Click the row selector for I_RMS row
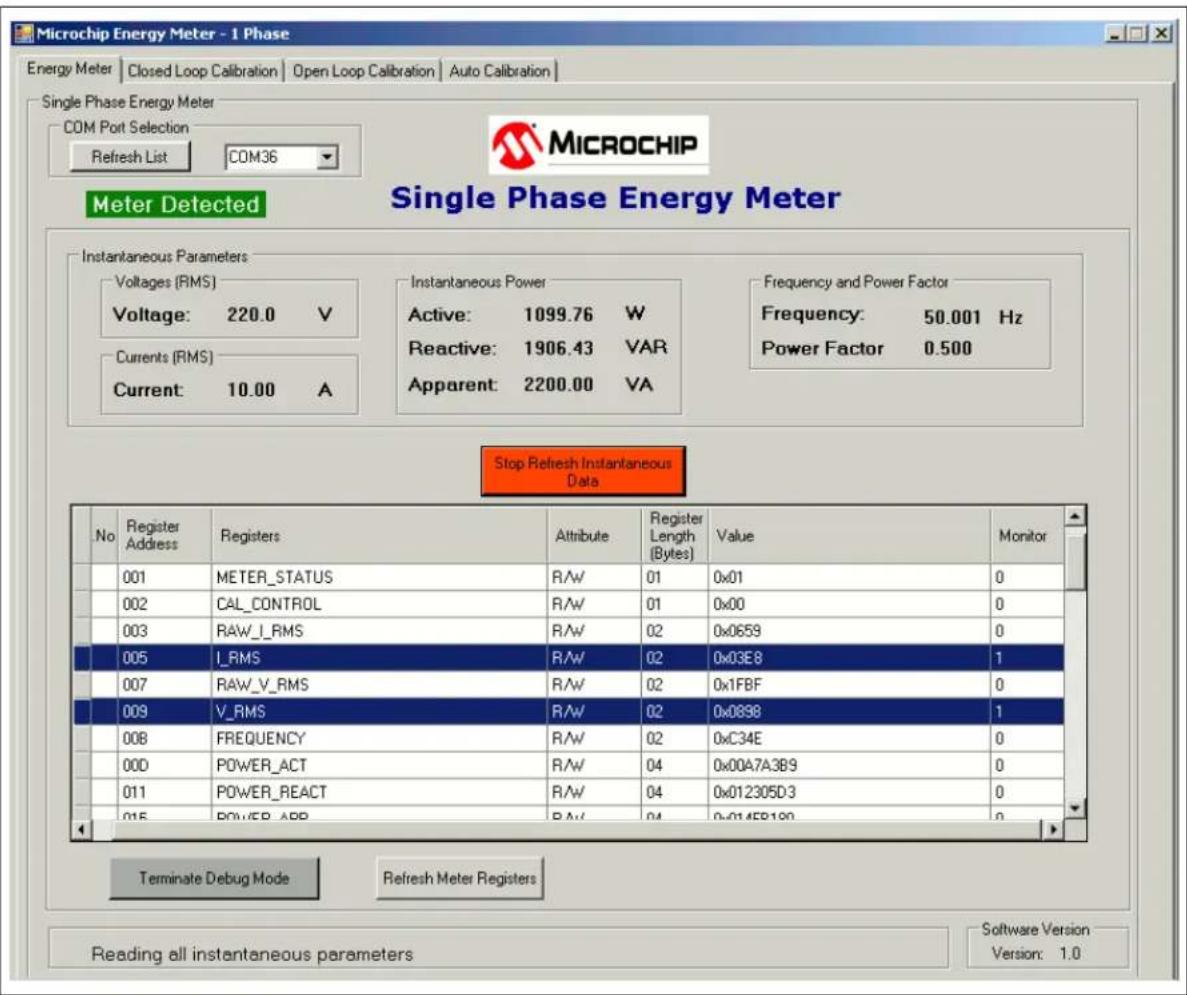The image size is (1187, 995). [83, 658]
